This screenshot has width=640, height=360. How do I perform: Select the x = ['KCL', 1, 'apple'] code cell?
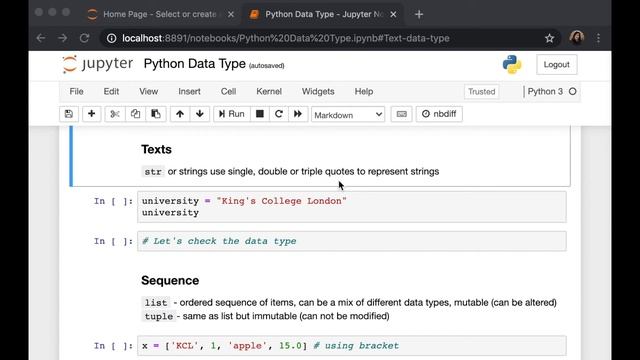352,346
